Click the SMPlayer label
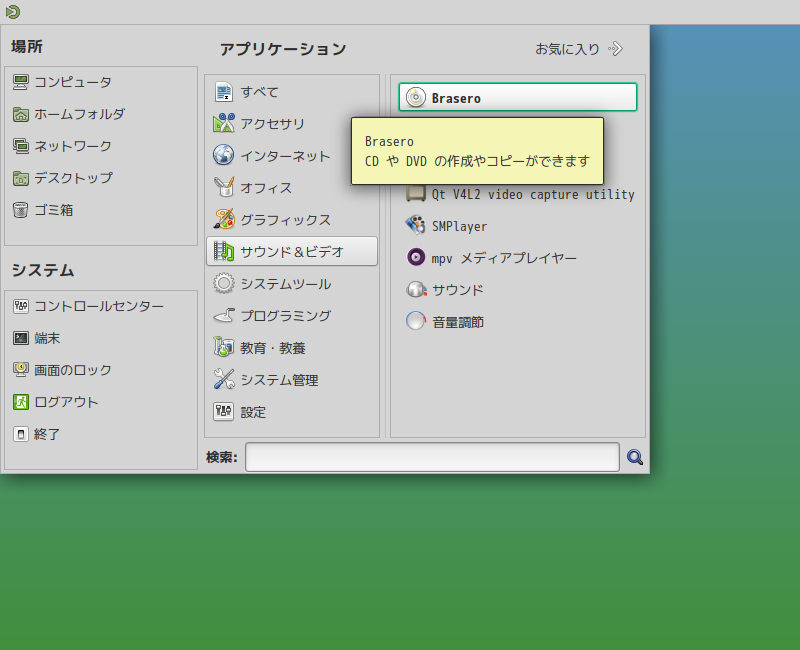Image resolution: width=800 pixels, height=650 pixels. tap(459, 227)
